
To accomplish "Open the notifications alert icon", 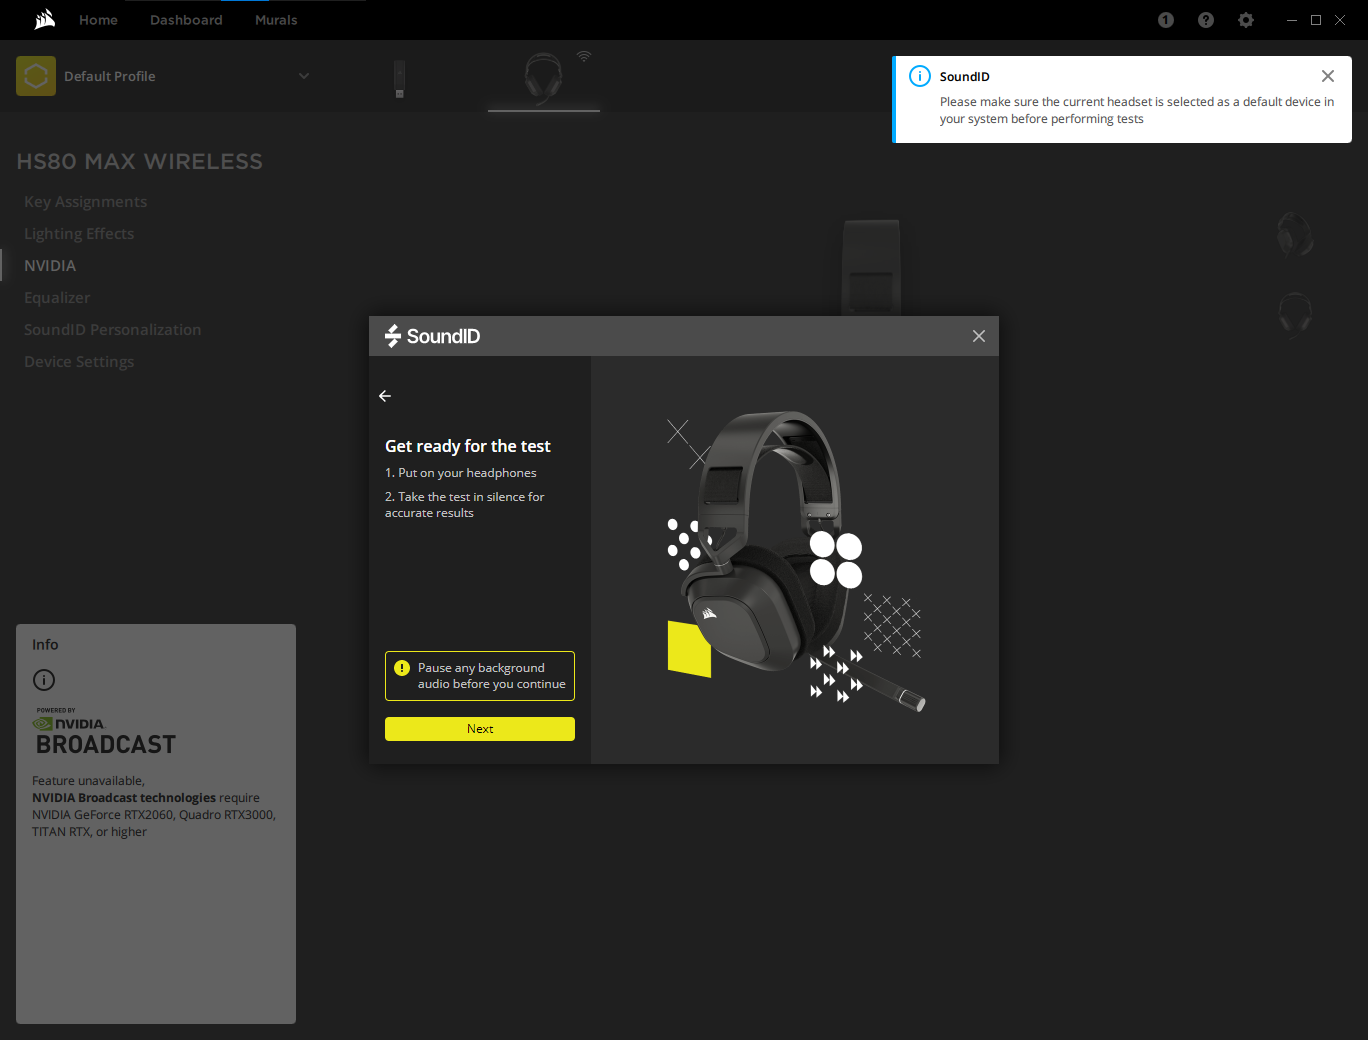I will pyautogui.click(x=1166, y=20).
